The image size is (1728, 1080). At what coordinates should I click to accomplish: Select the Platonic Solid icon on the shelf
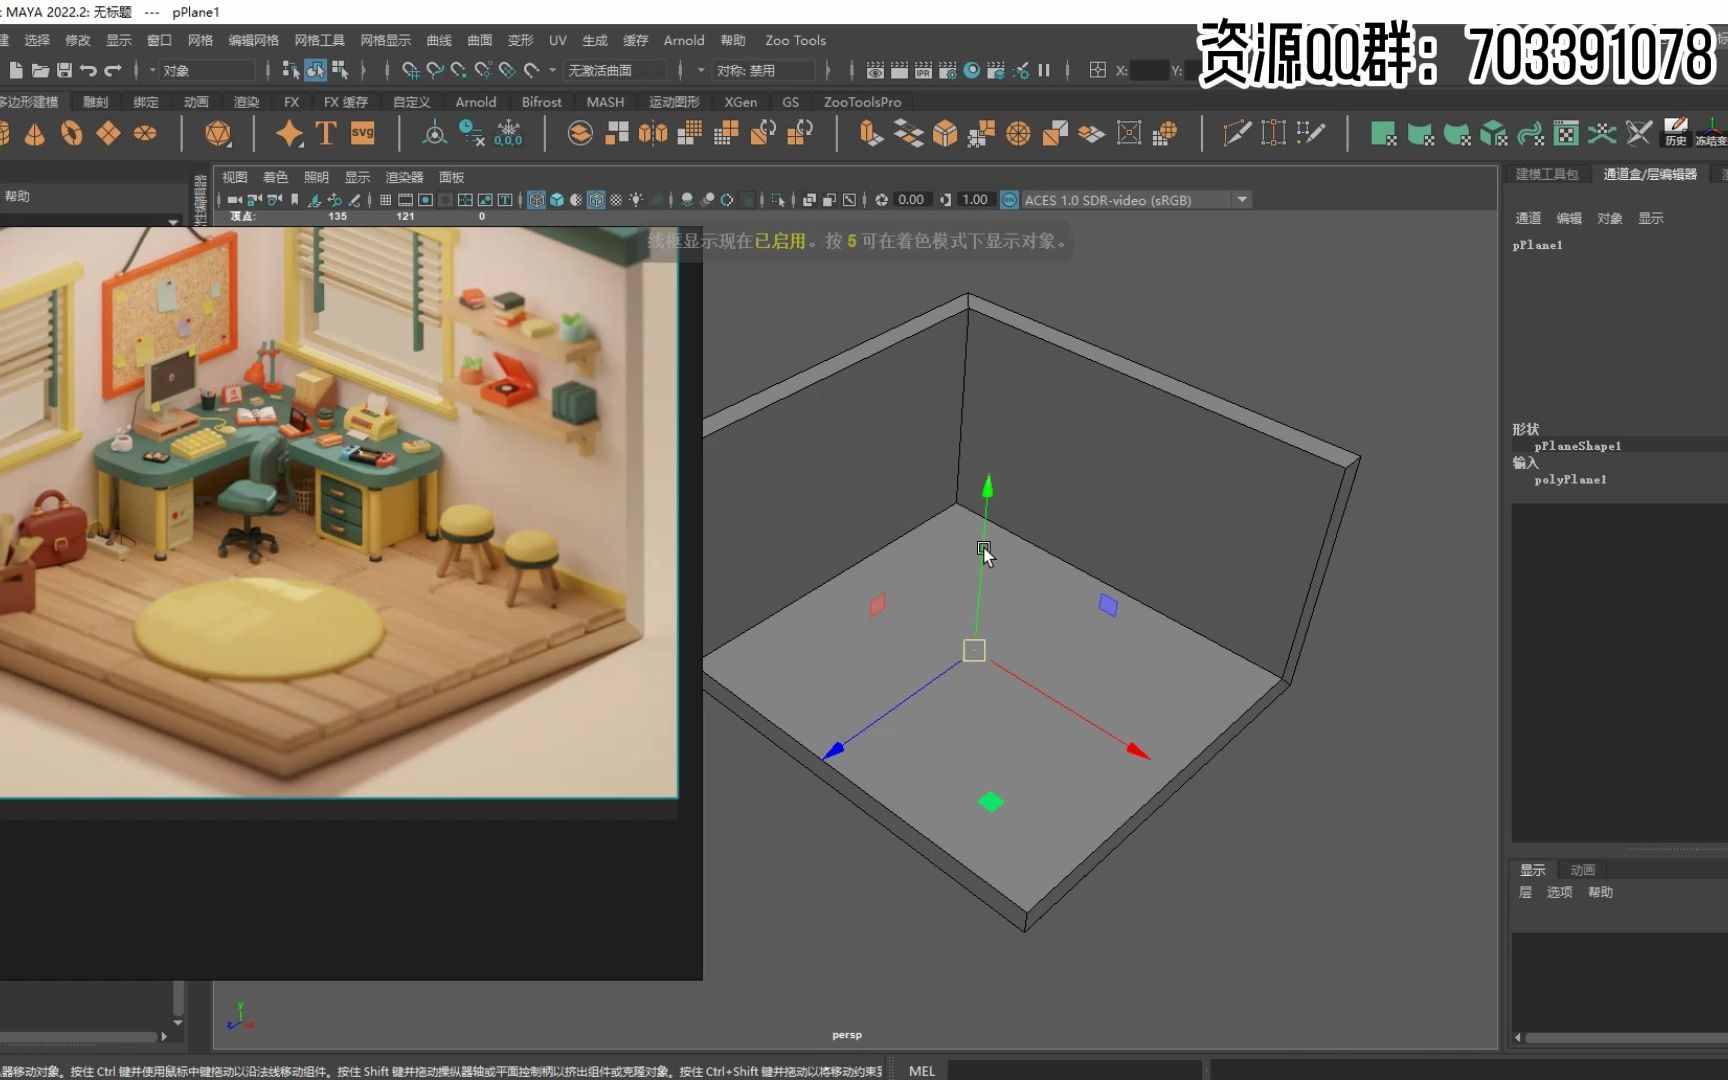[216, 132]
